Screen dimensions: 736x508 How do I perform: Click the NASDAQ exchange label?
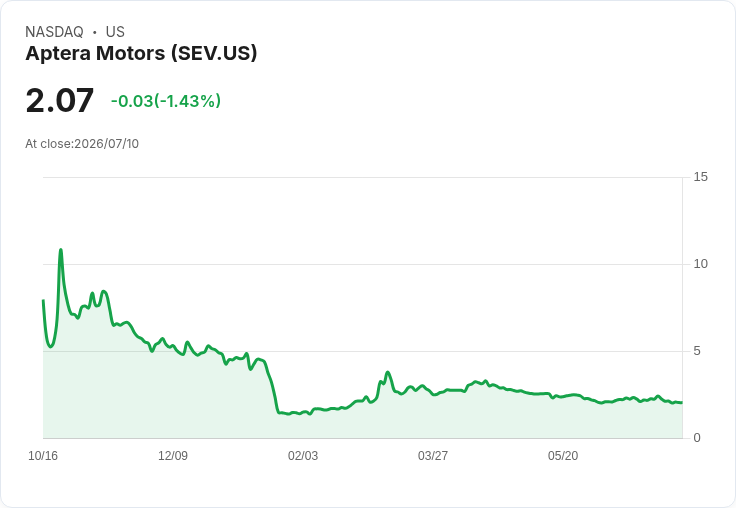[54, 32]
